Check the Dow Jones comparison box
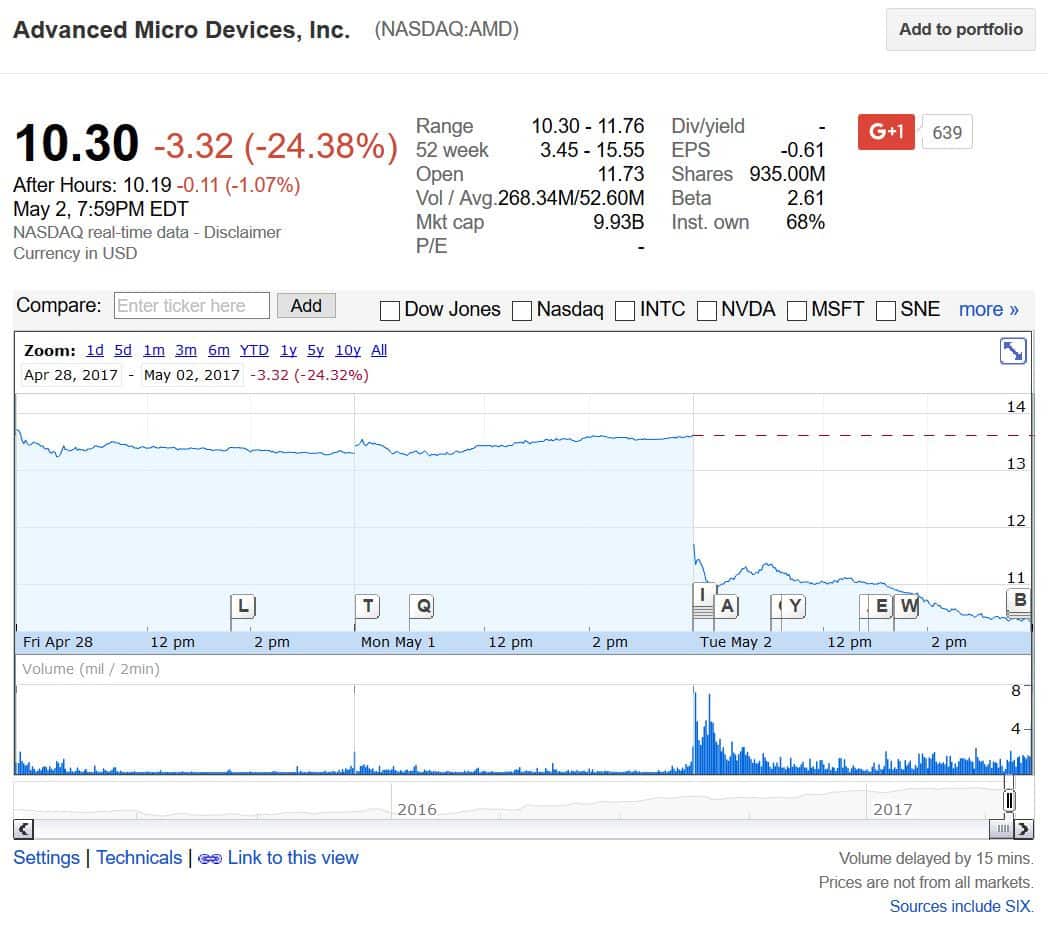This screenshot has height=930, width=1048. (390, 310)
